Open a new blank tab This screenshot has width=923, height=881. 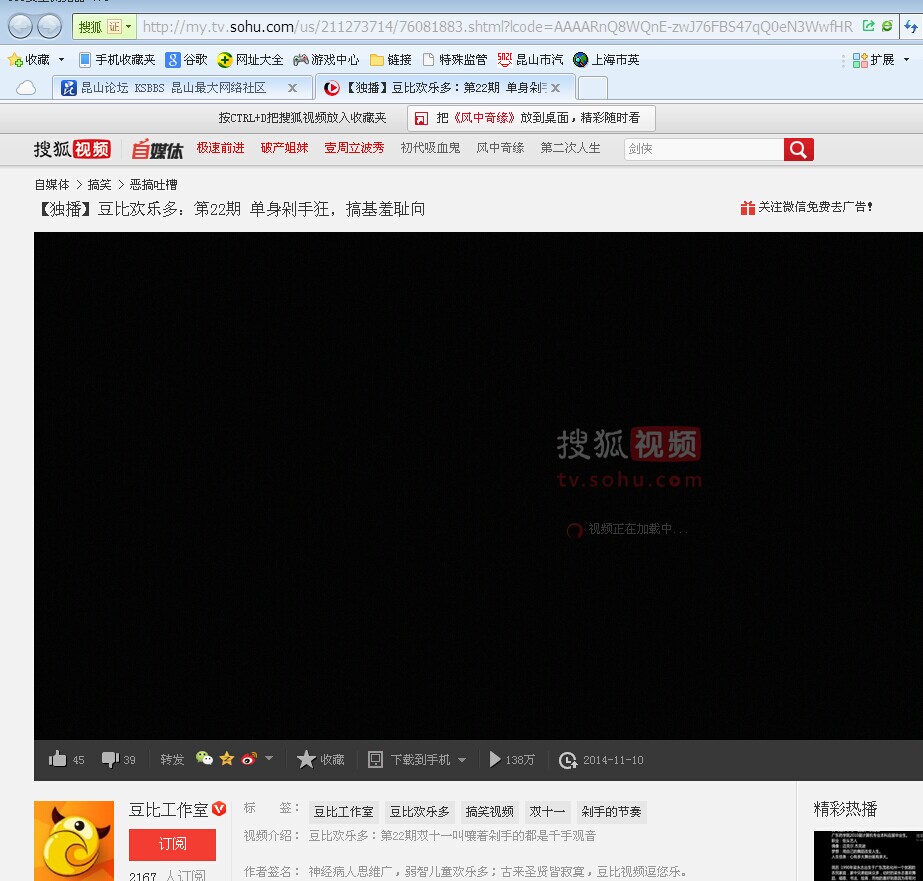coord(593,88)
